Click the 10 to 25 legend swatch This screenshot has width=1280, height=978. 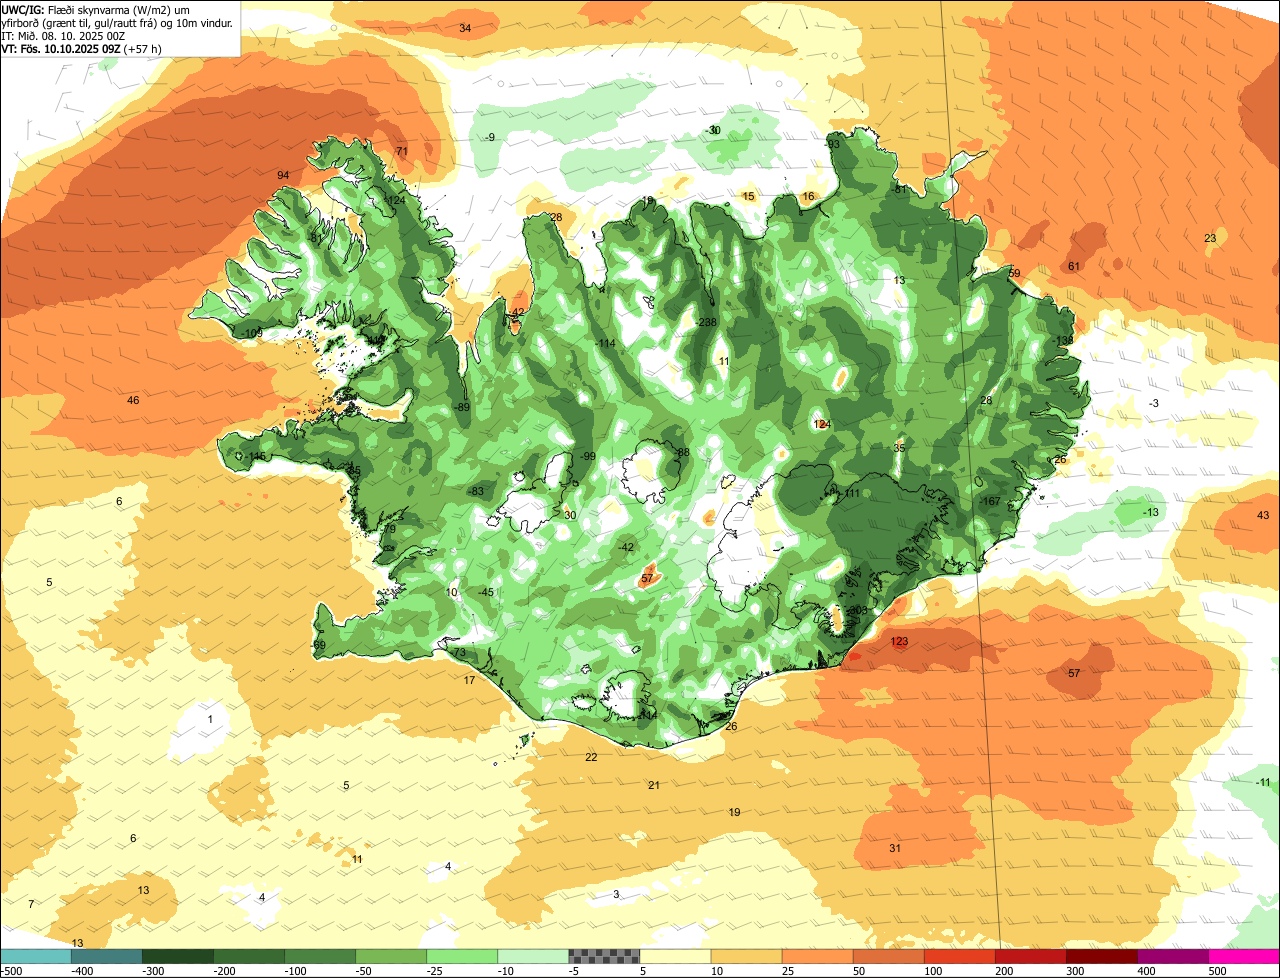tap(746, 956)
